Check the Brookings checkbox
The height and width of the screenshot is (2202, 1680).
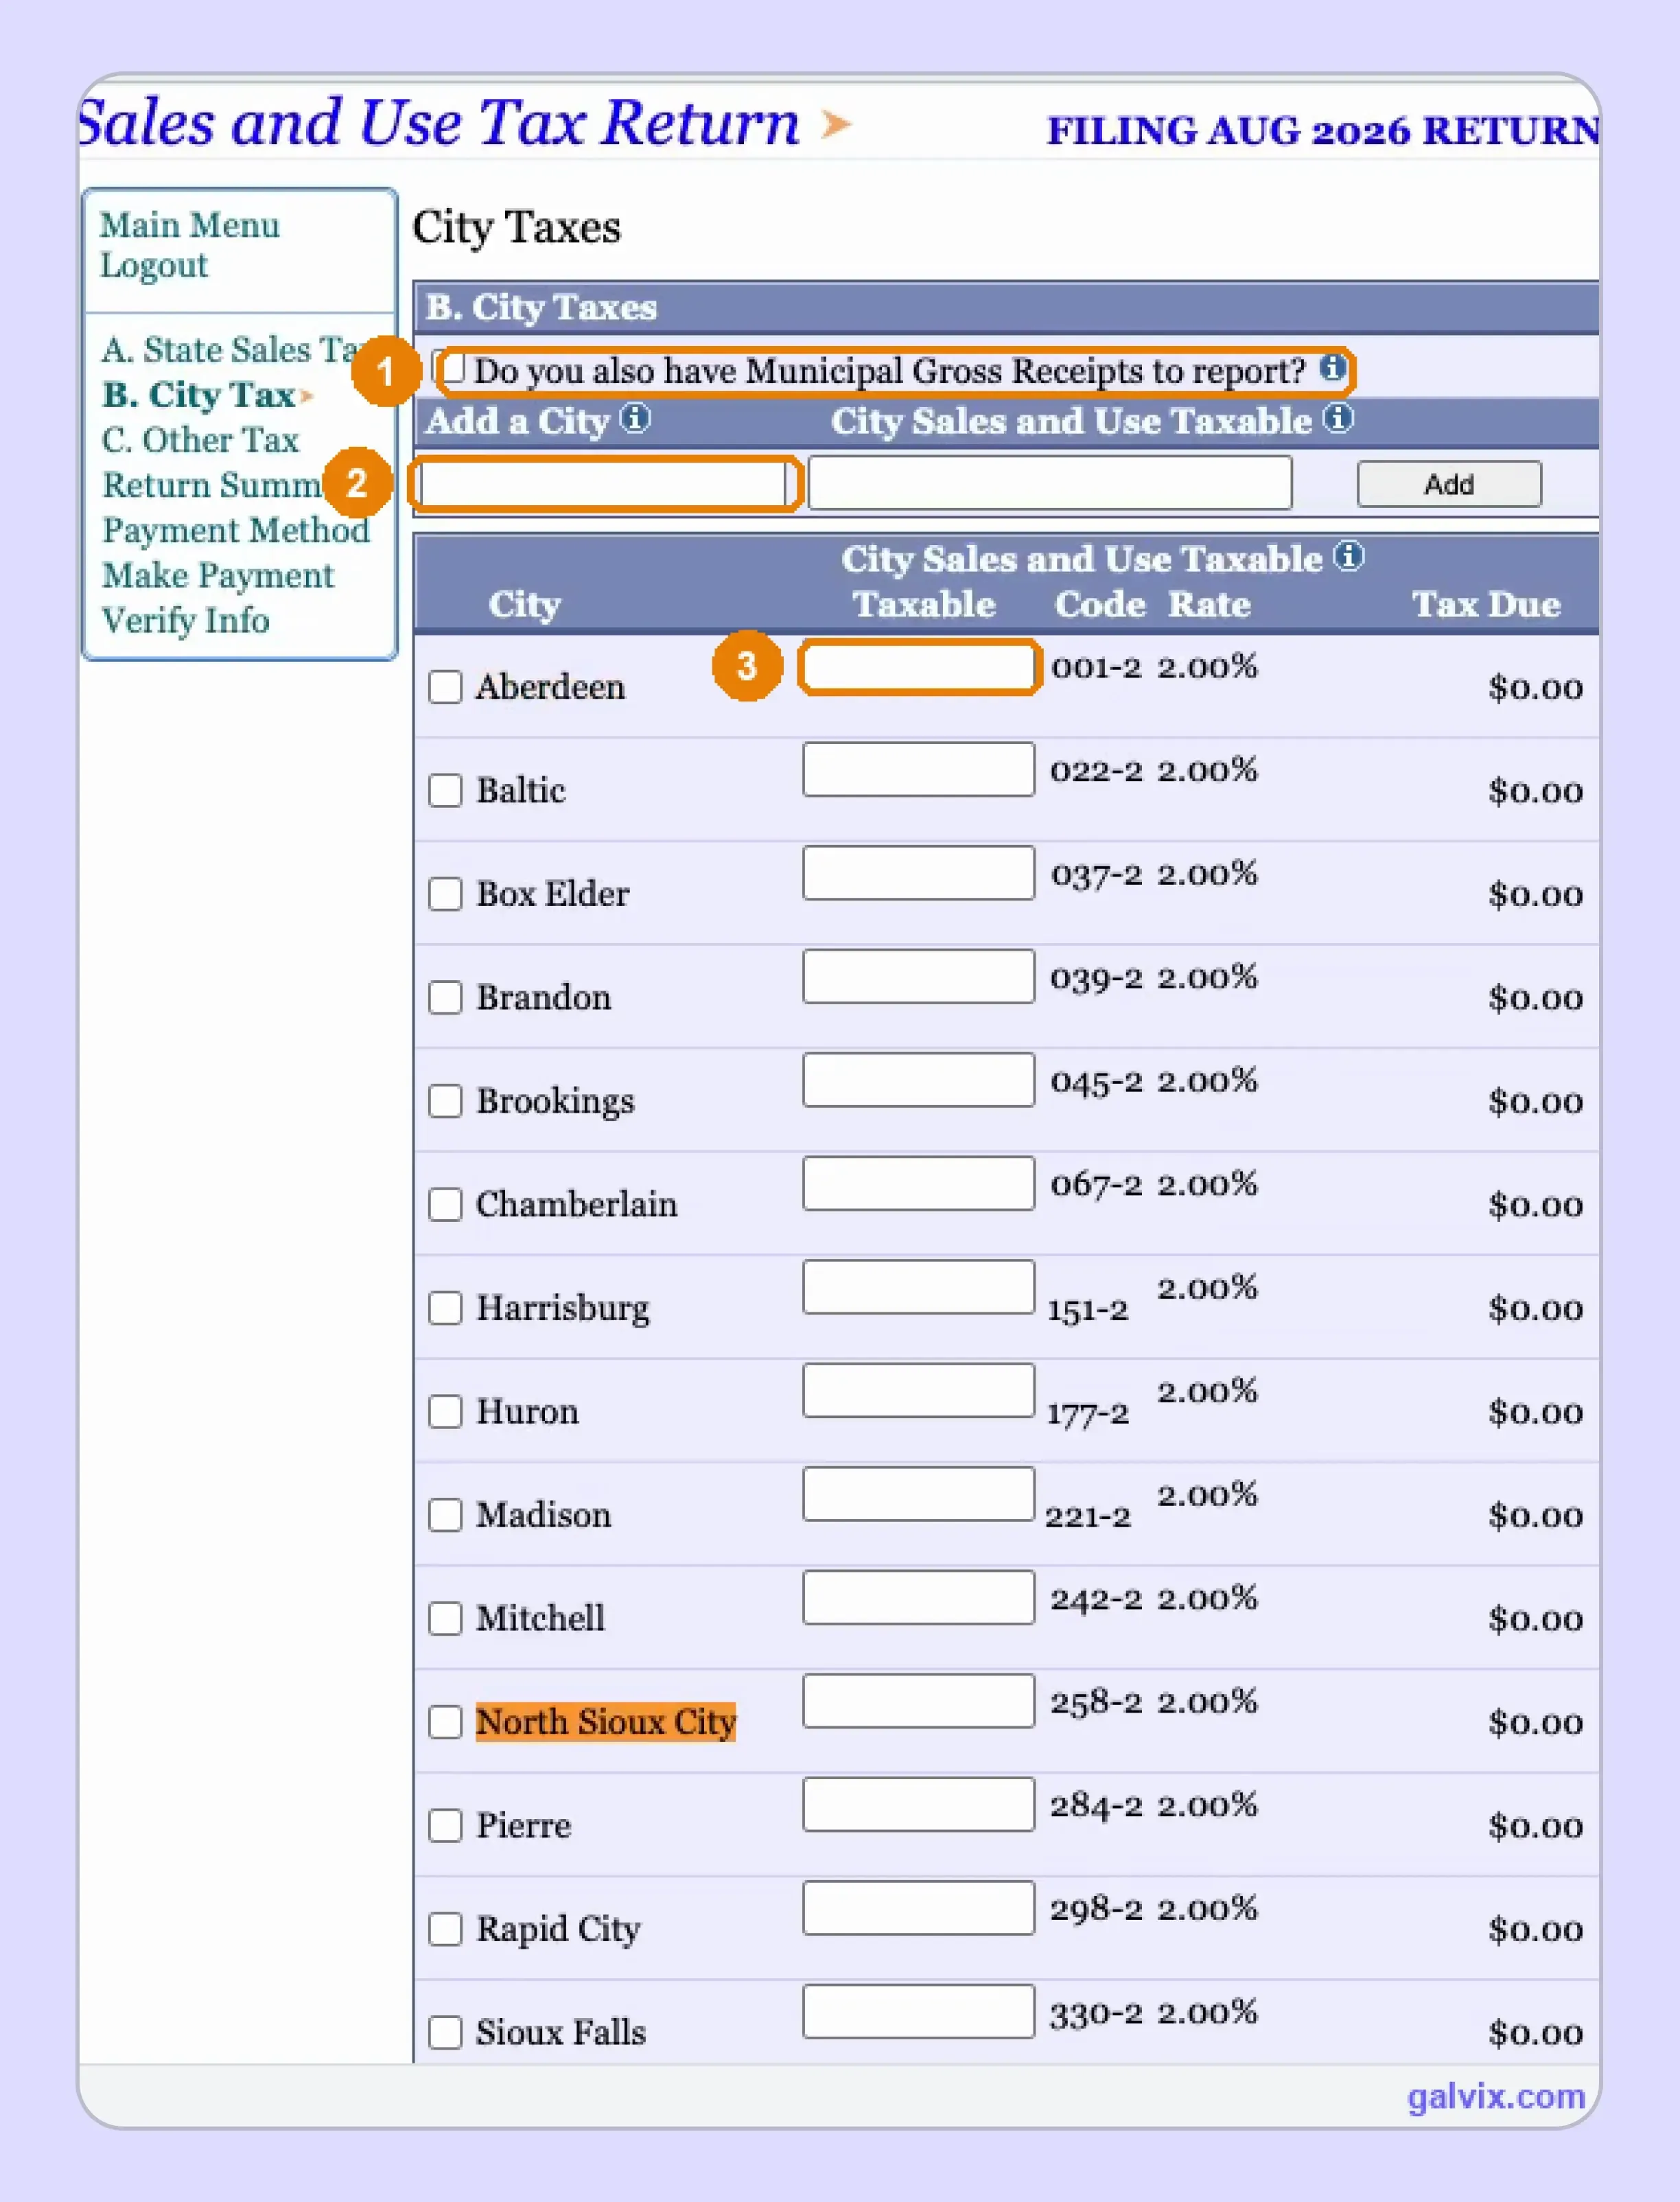pos(445,1101)
